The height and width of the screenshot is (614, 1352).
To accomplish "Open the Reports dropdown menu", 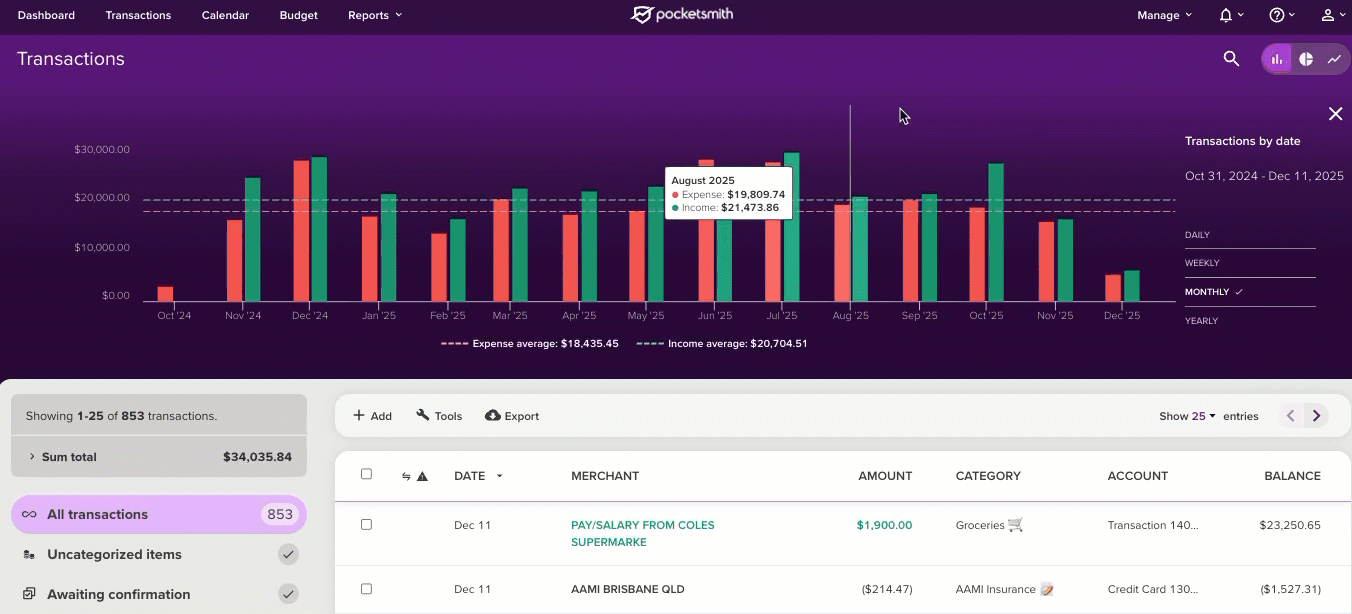I will [x=375, y=15].
